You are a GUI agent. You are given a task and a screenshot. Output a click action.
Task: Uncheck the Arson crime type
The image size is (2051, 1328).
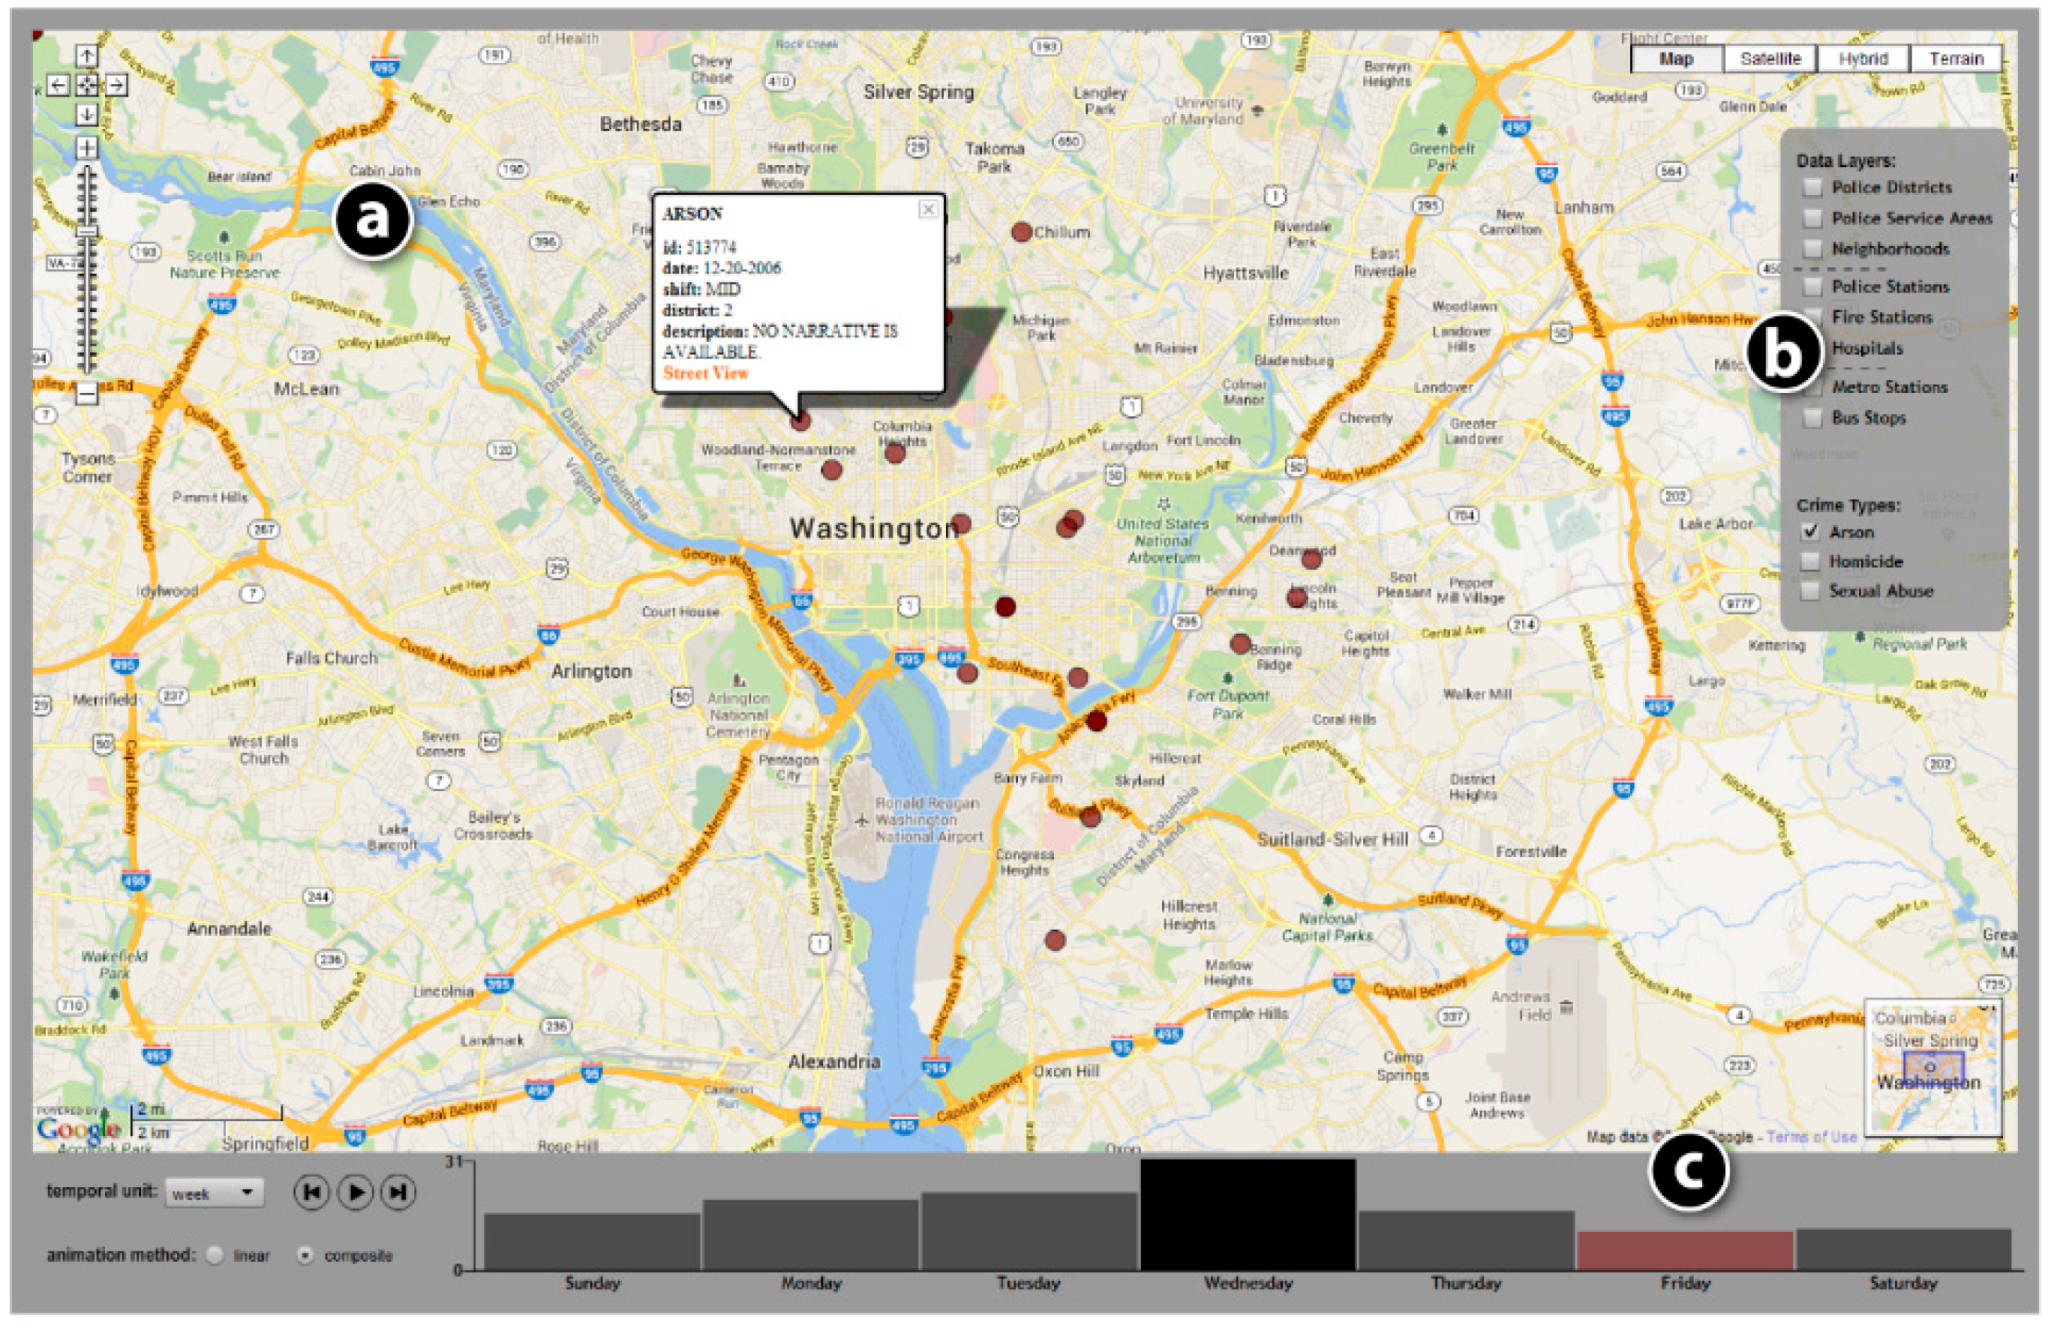[x=1810, y=531]
